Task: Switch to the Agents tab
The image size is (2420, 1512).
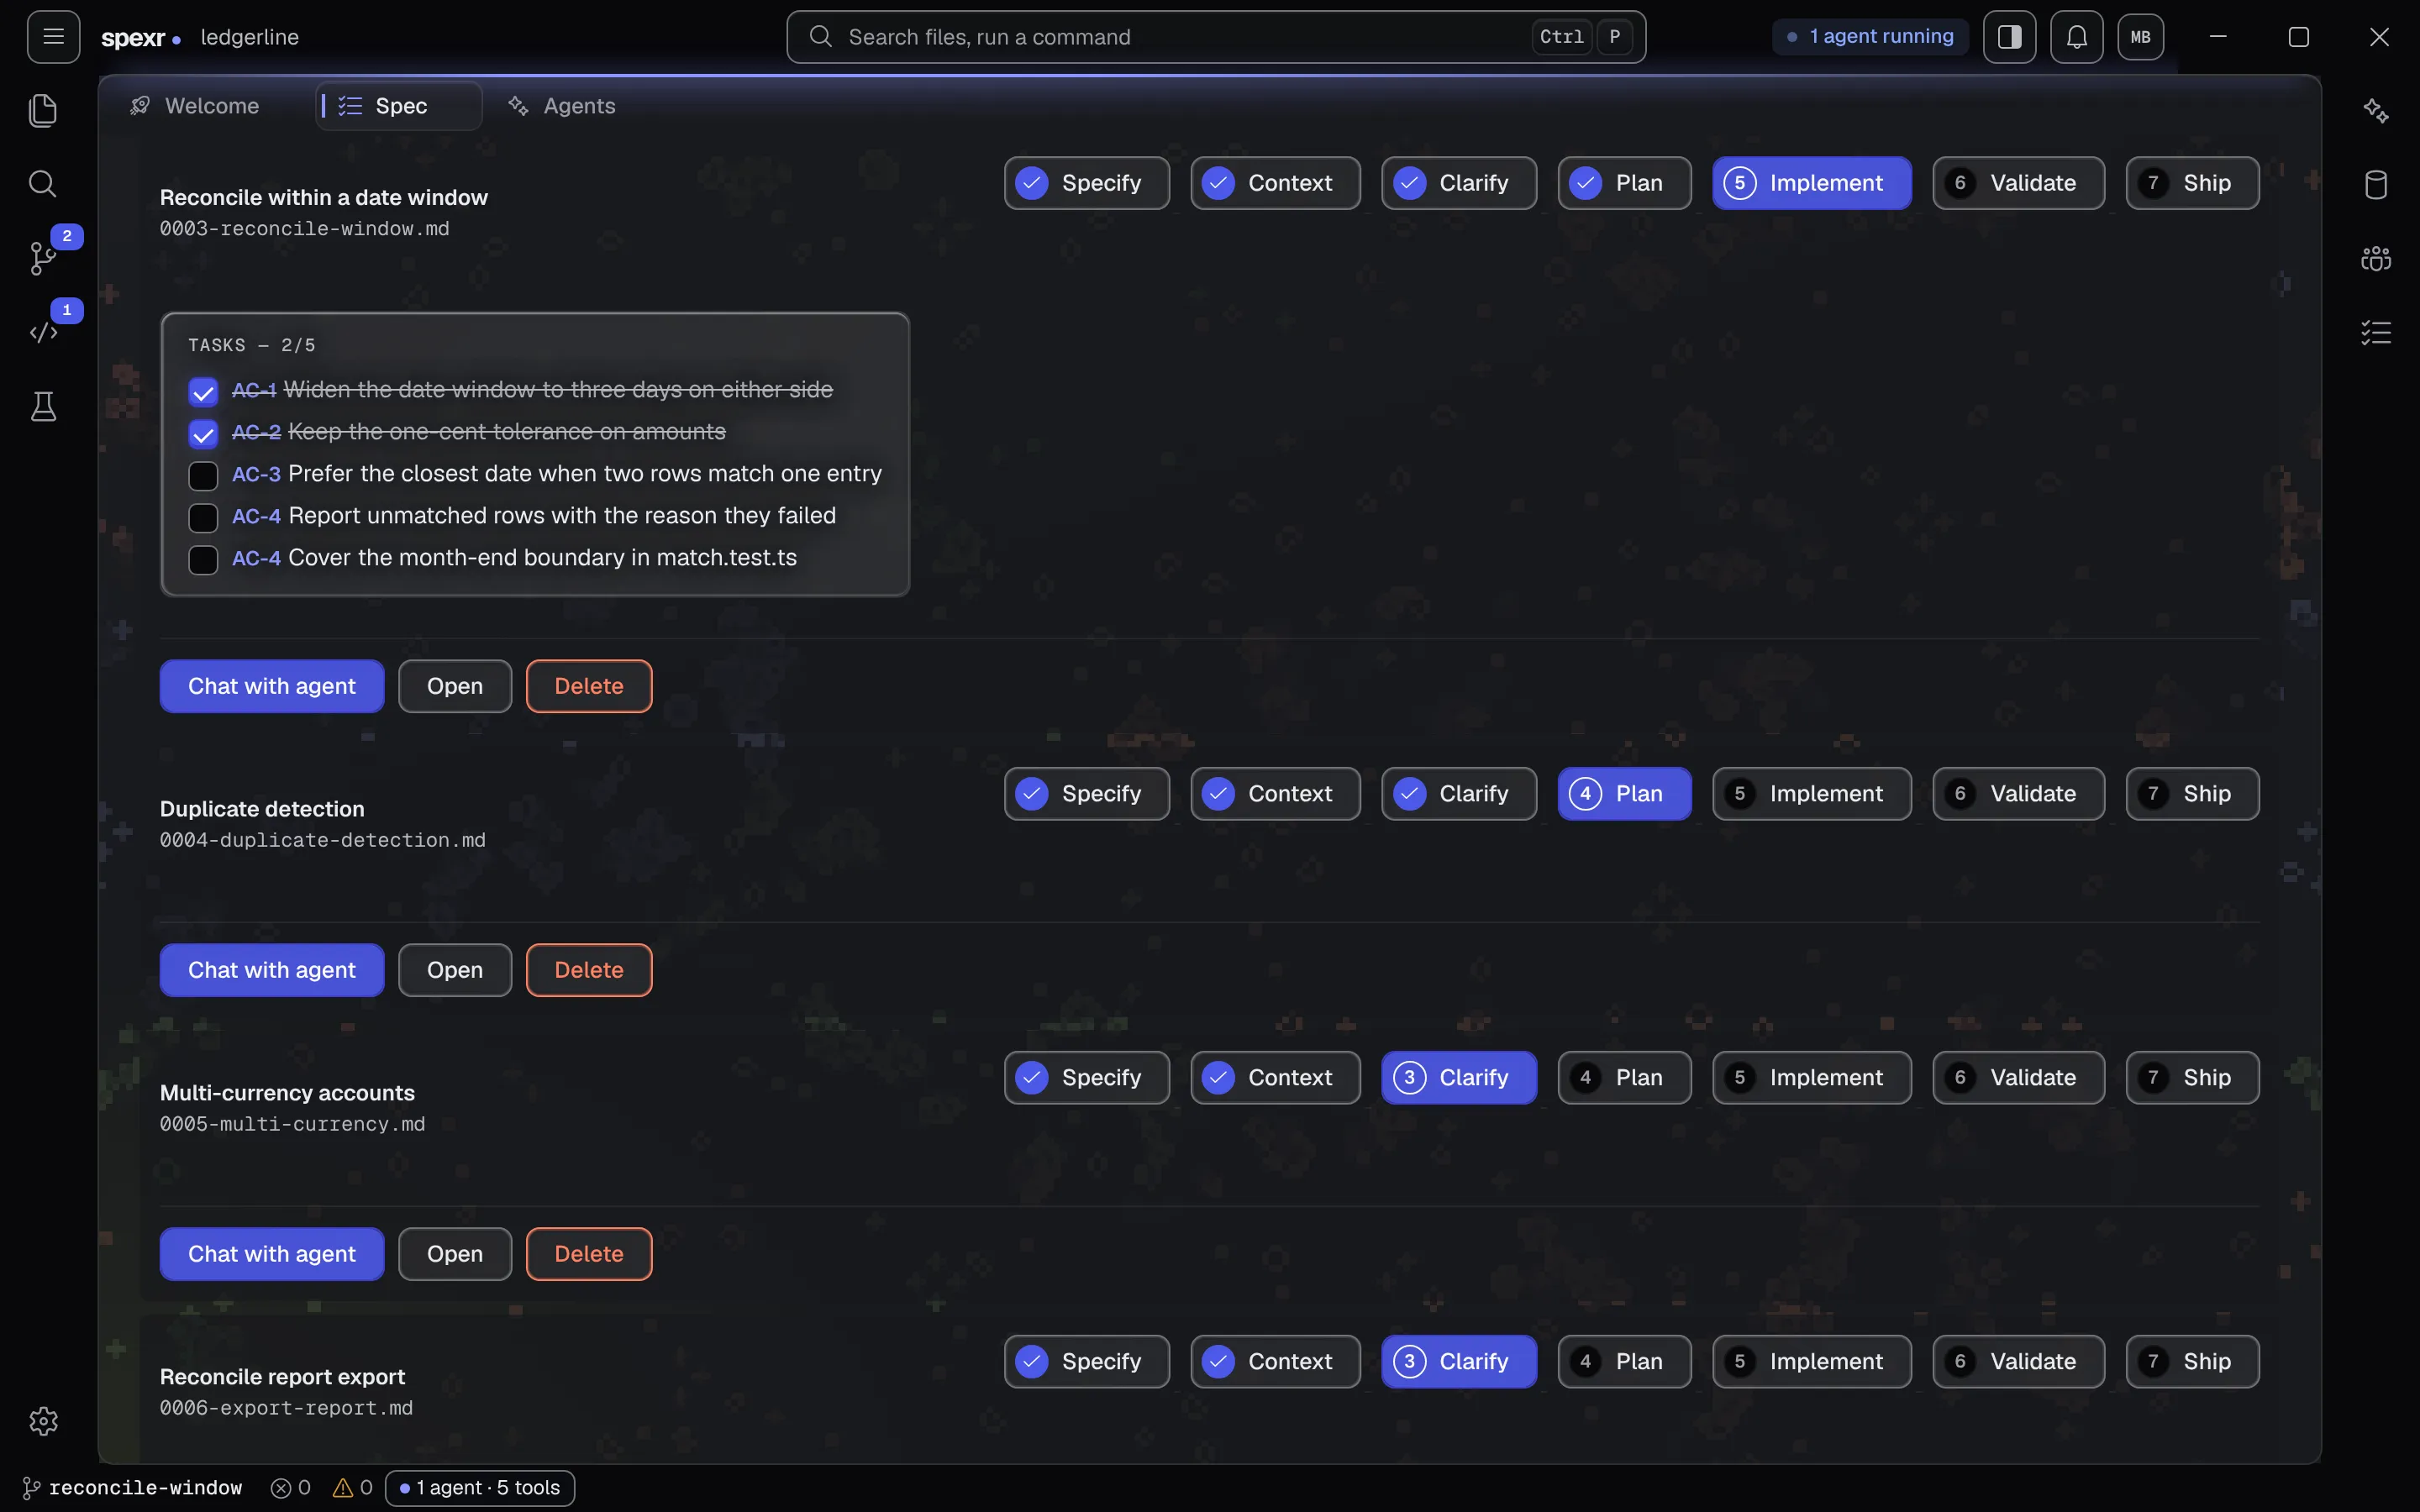Action: coord(562,106)
